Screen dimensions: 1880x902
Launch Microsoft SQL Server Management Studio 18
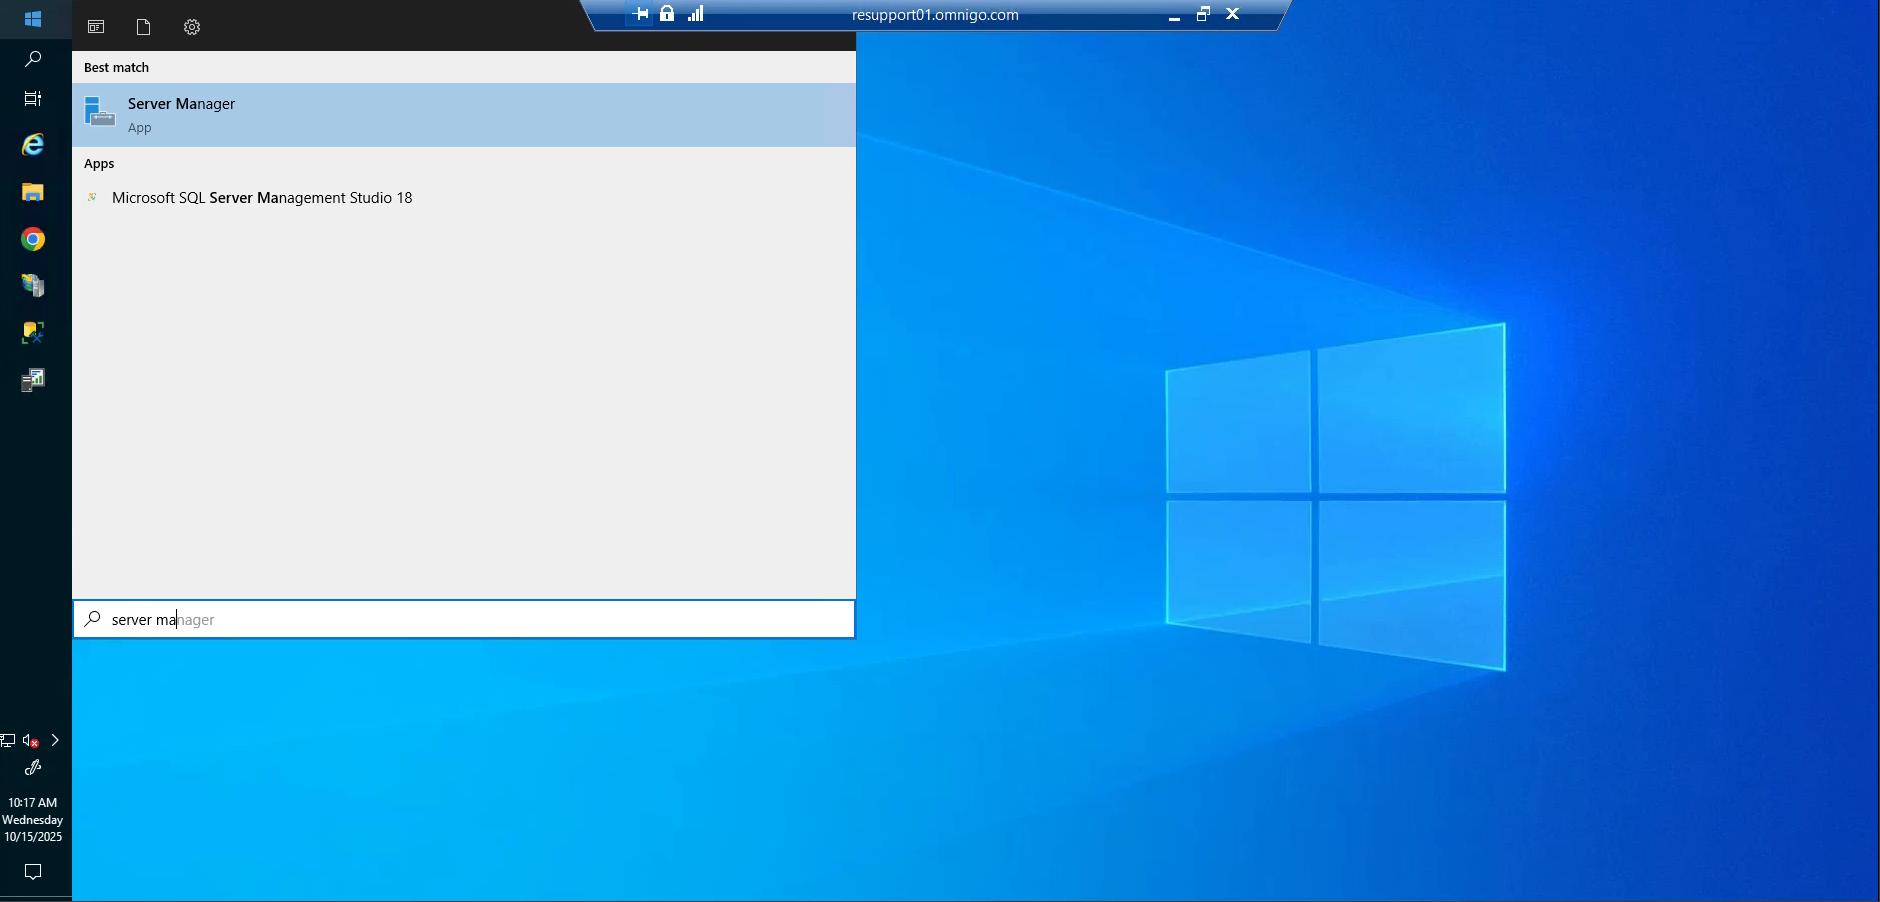[x=260, y=197]
